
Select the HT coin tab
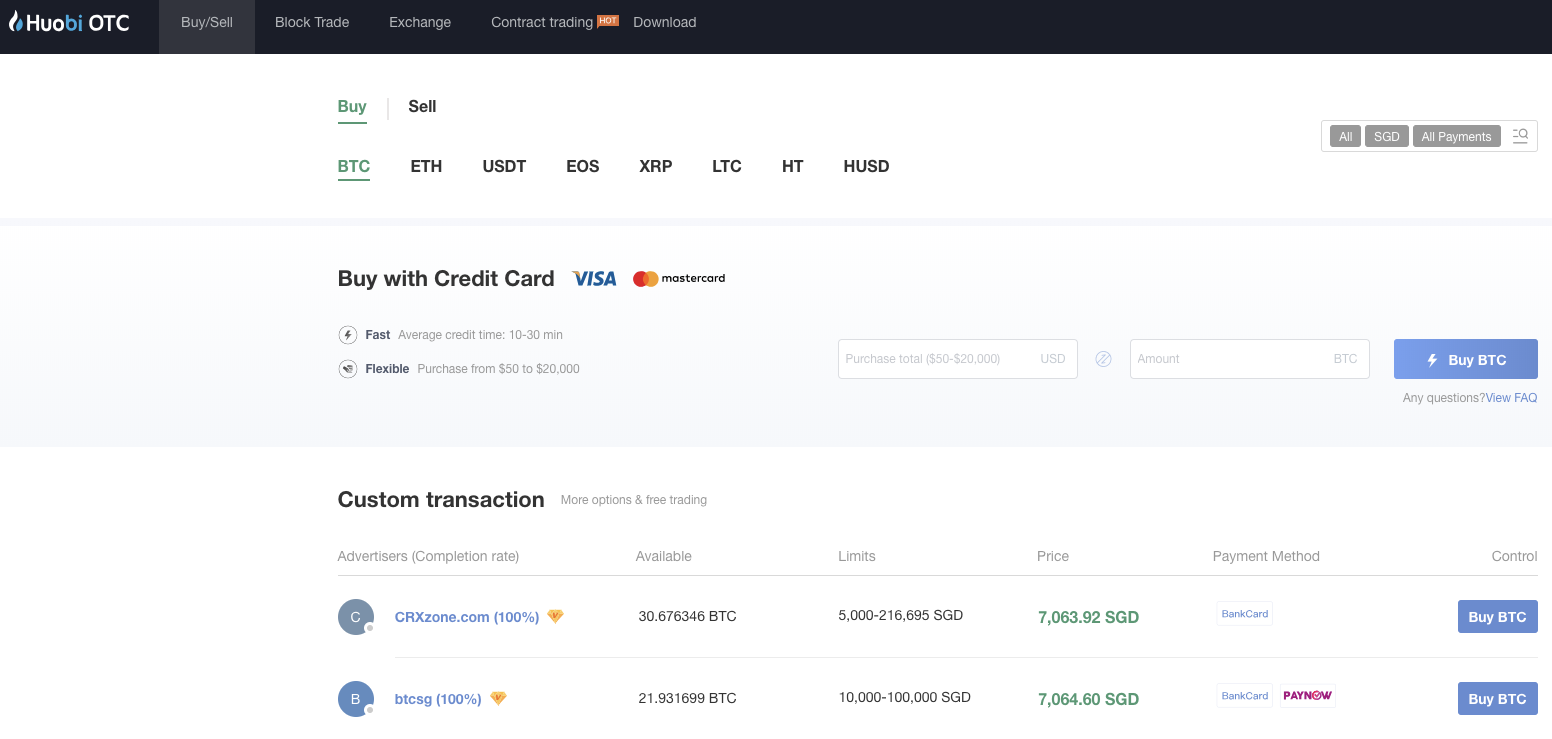793,167
